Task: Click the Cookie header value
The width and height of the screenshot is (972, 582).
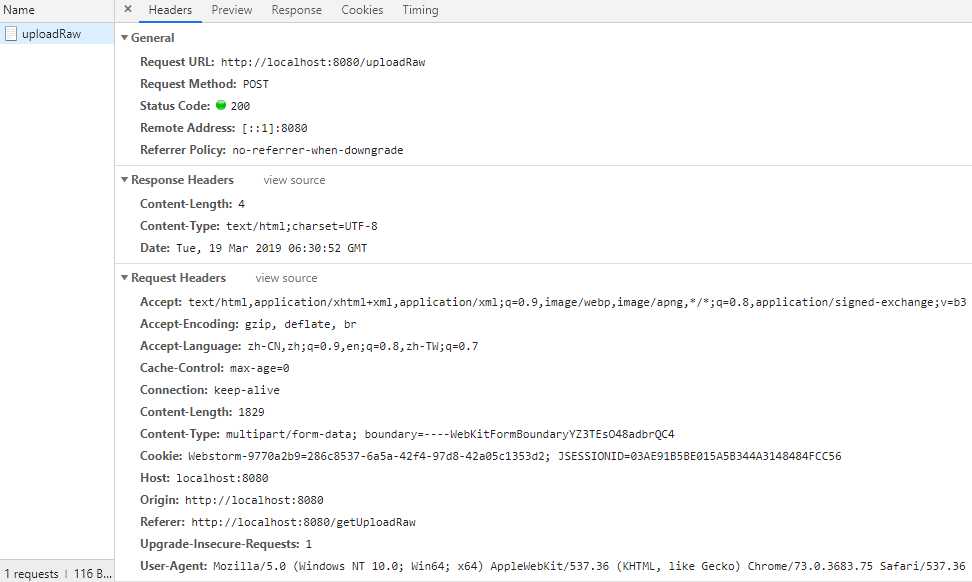Action: click(515, 456)
